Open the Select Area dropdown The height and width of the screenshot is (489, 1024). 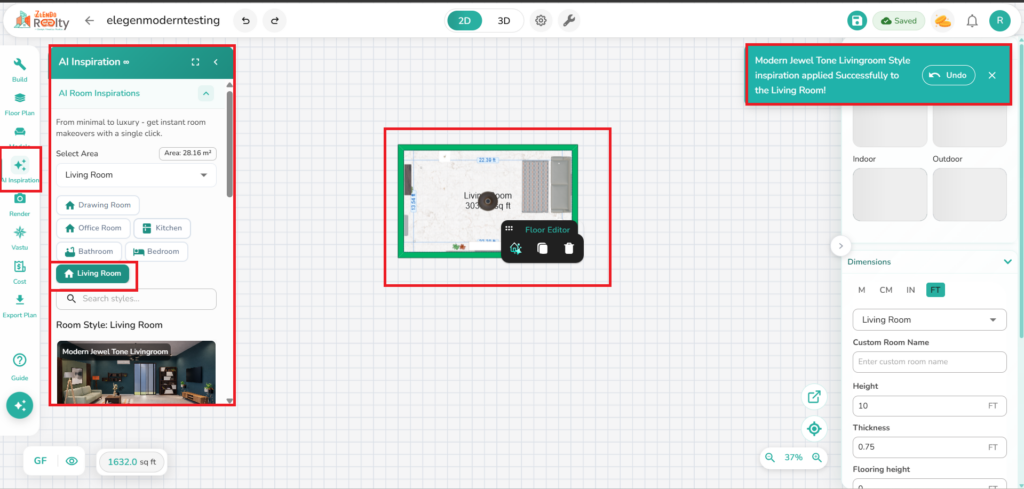(136, 175)
